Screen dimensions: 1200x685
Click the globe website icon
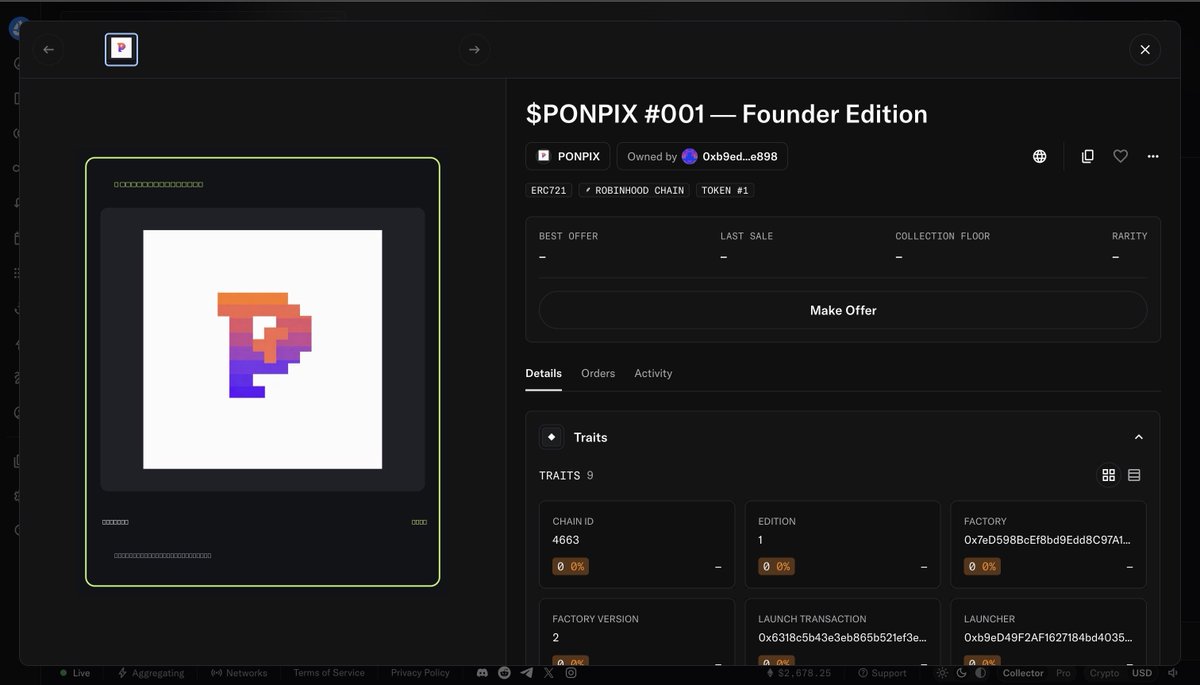pyautogui.click(x=1040, y=156)
